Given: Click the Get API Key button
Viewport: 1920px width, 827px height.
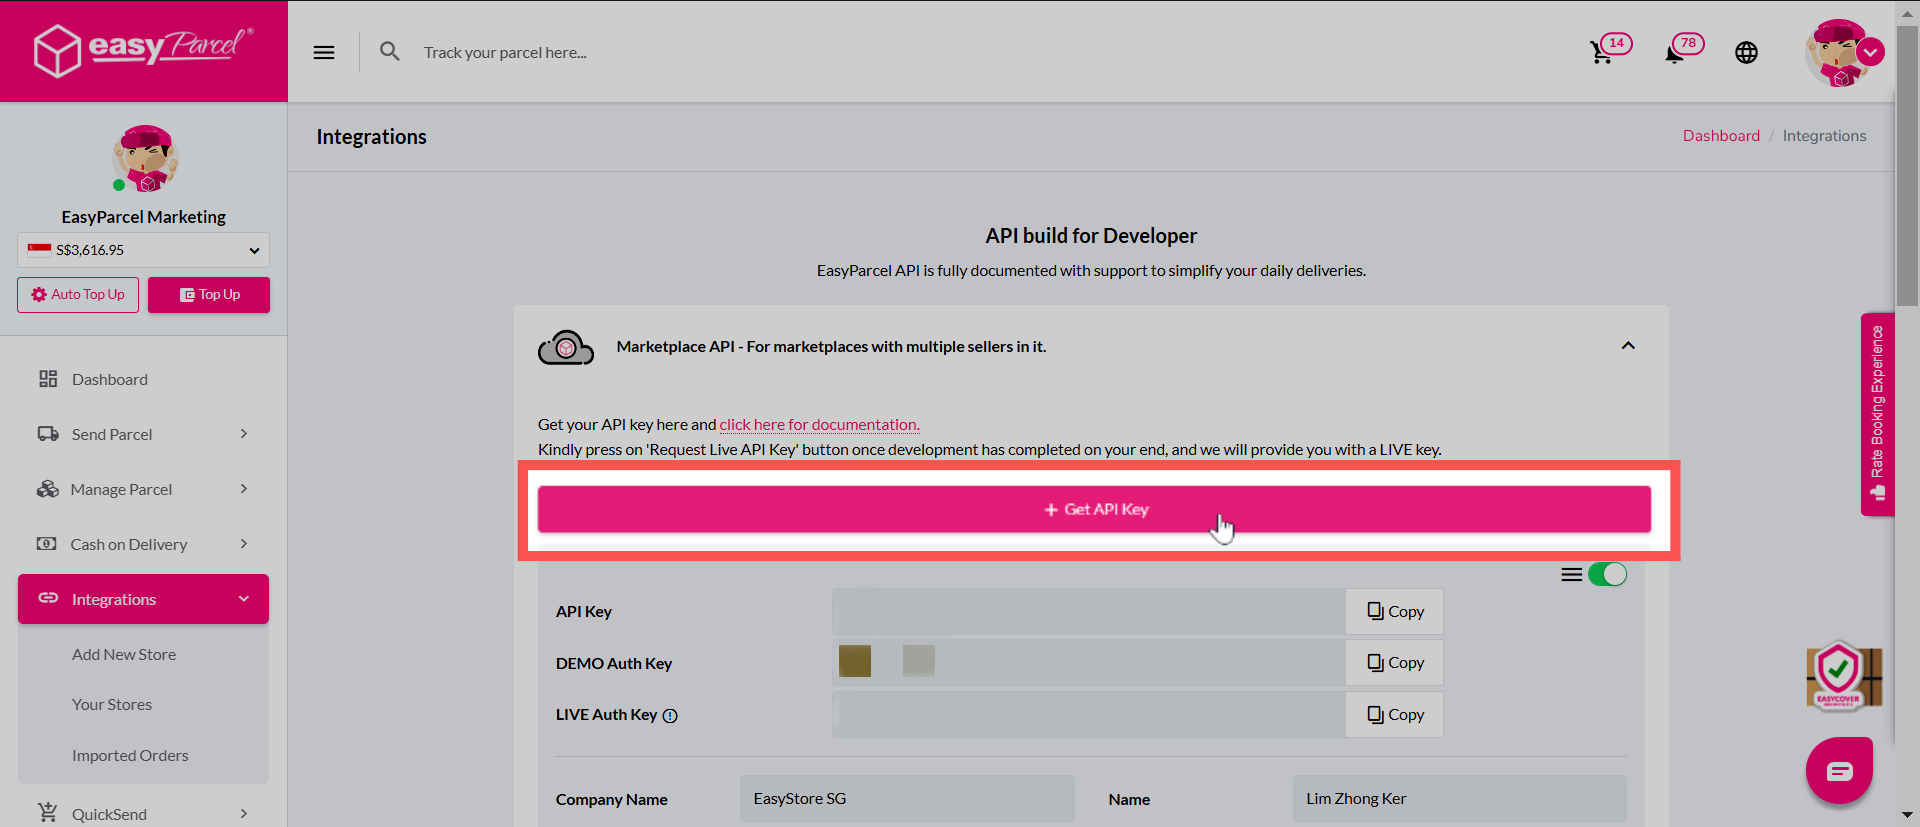Looking at the screenshot, I should point(1094,510).
